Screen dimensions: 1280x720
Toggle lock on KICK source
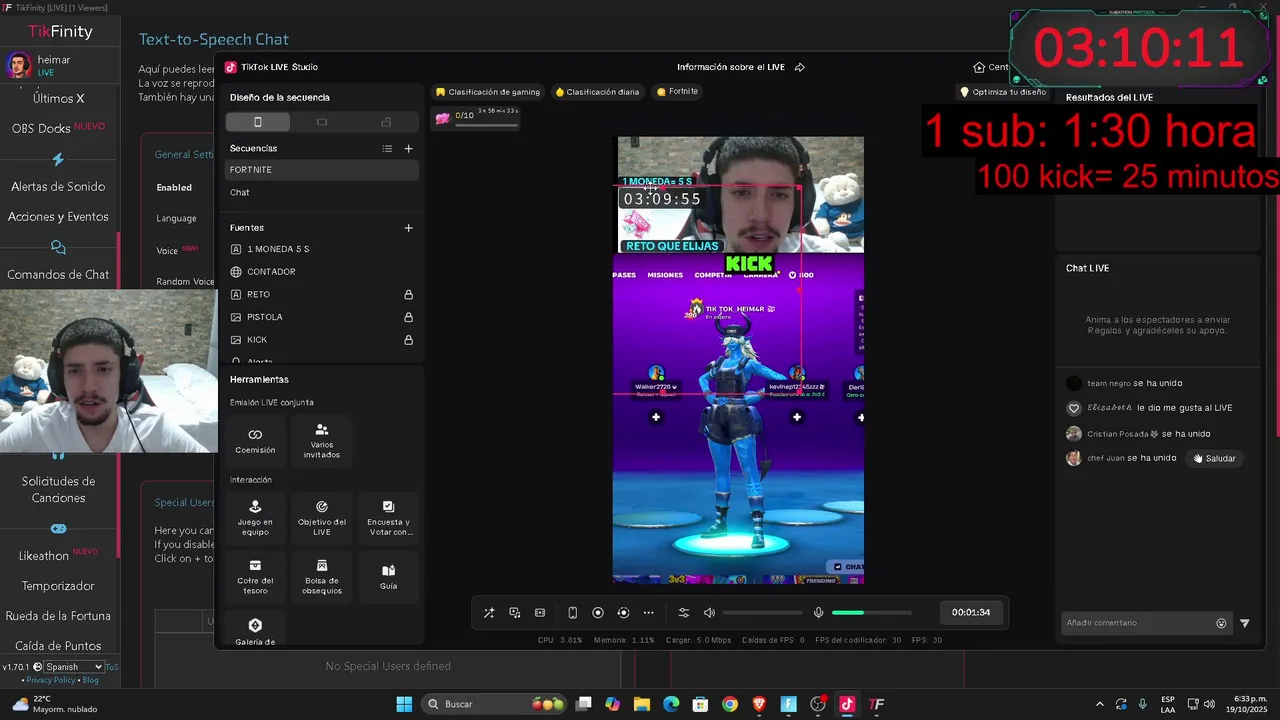[x=408, y=340]
